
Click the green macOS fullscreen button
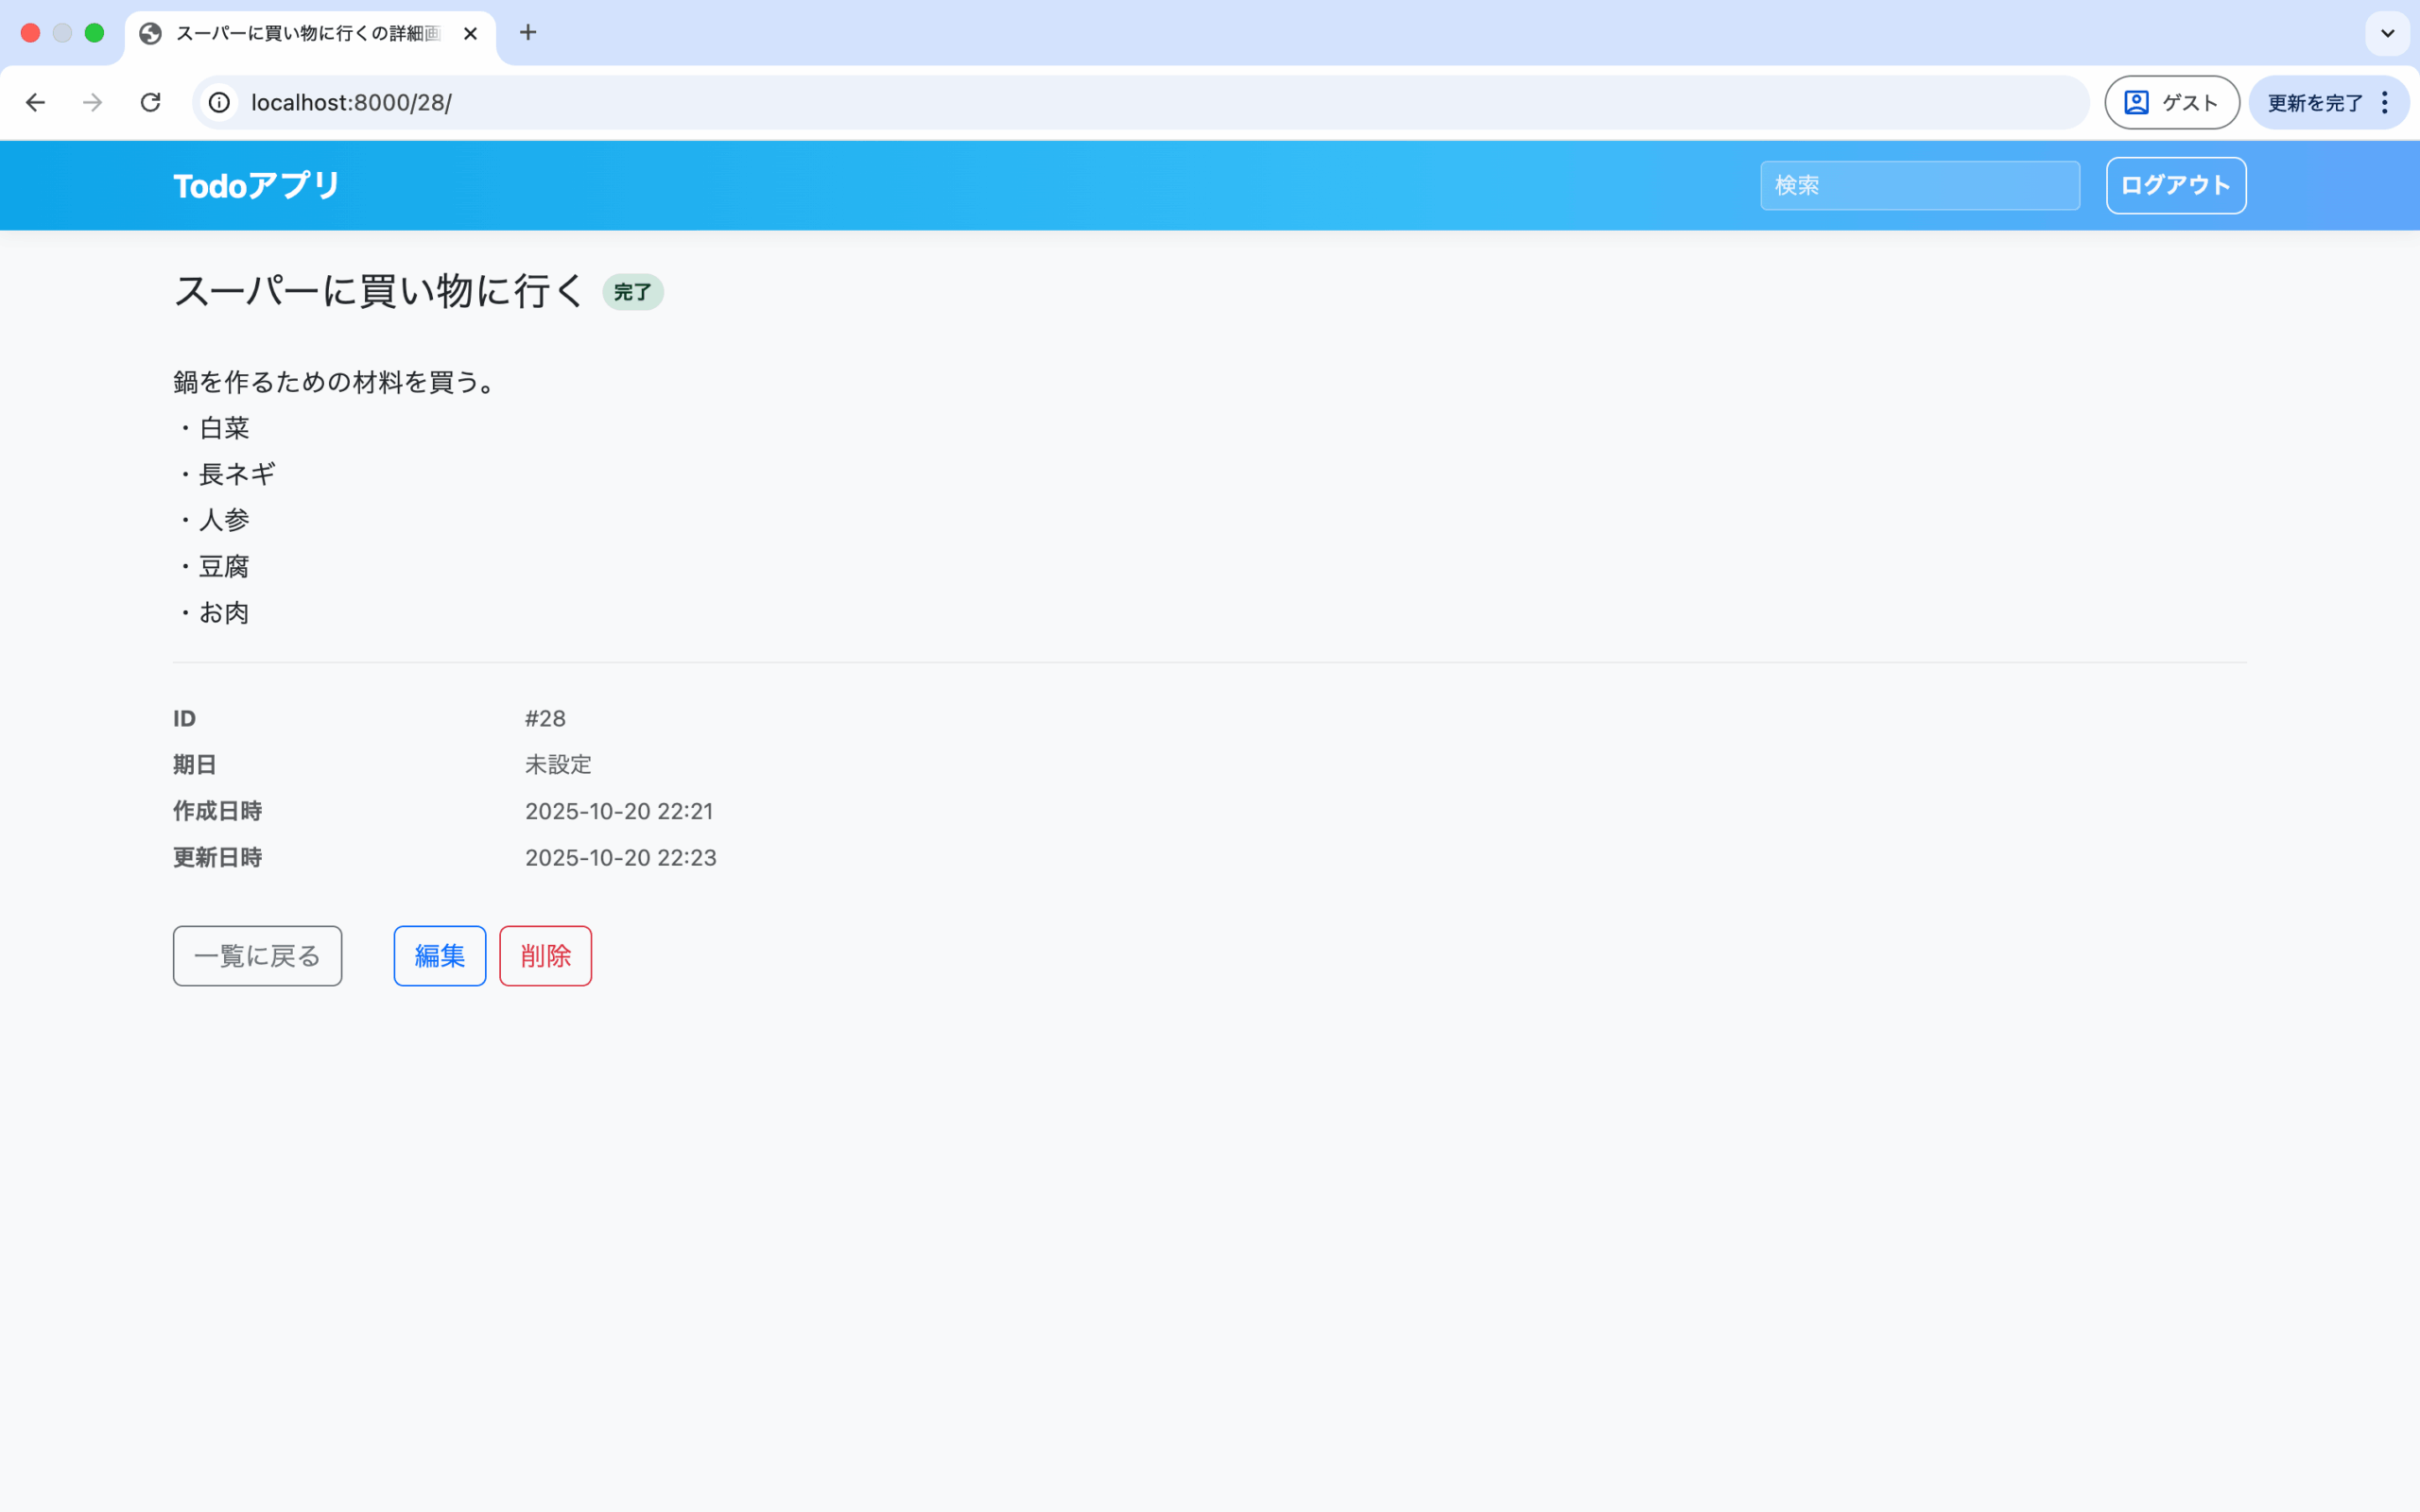(94, 33)
